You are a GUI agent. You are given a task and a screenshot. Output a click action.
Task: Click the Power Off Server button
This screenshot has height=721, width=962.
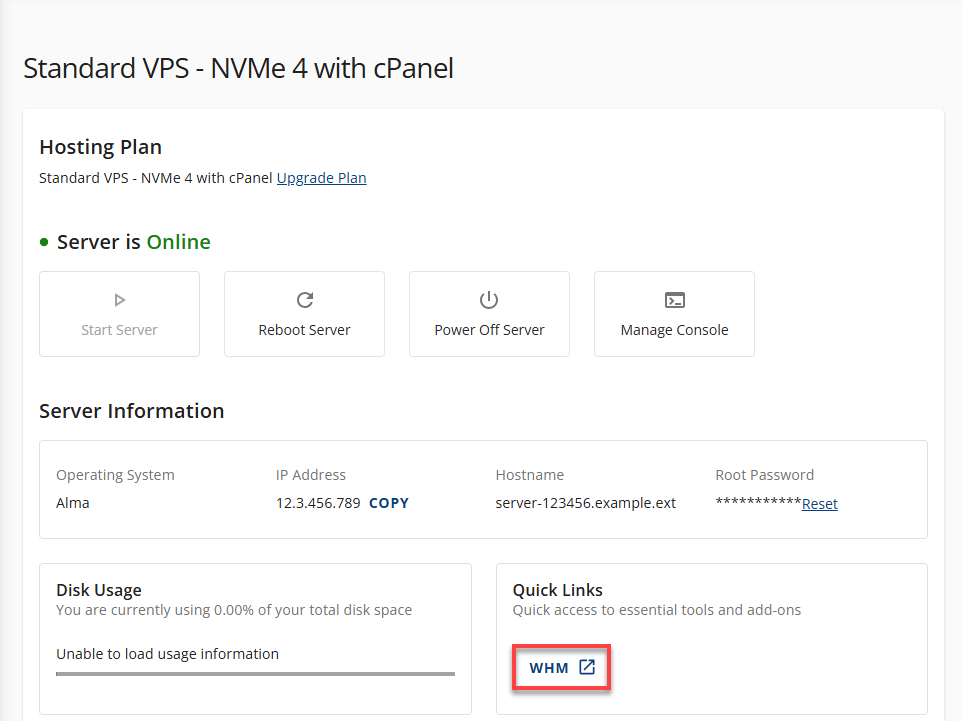(490, 314)
